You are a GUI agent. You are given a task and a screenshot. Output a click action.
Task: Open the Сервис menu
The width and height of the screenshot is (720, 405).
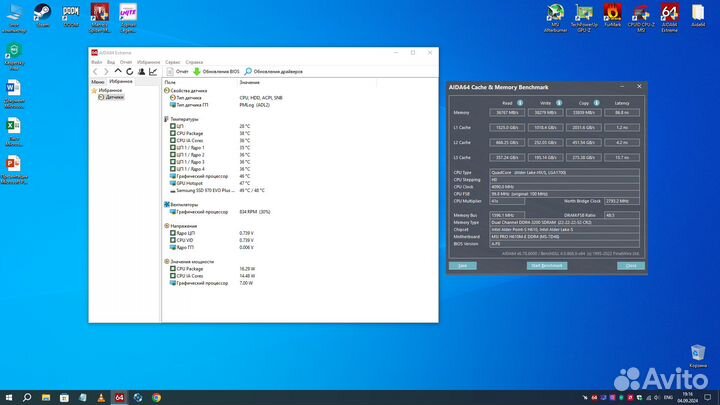coord(173,61)
